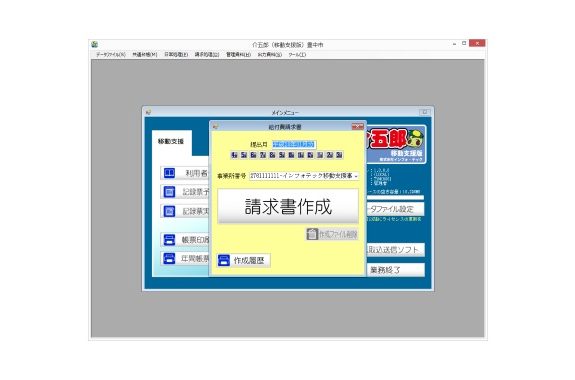575x380 pixels.
Task: Open the データファイル menu
Action: point(111,55)
